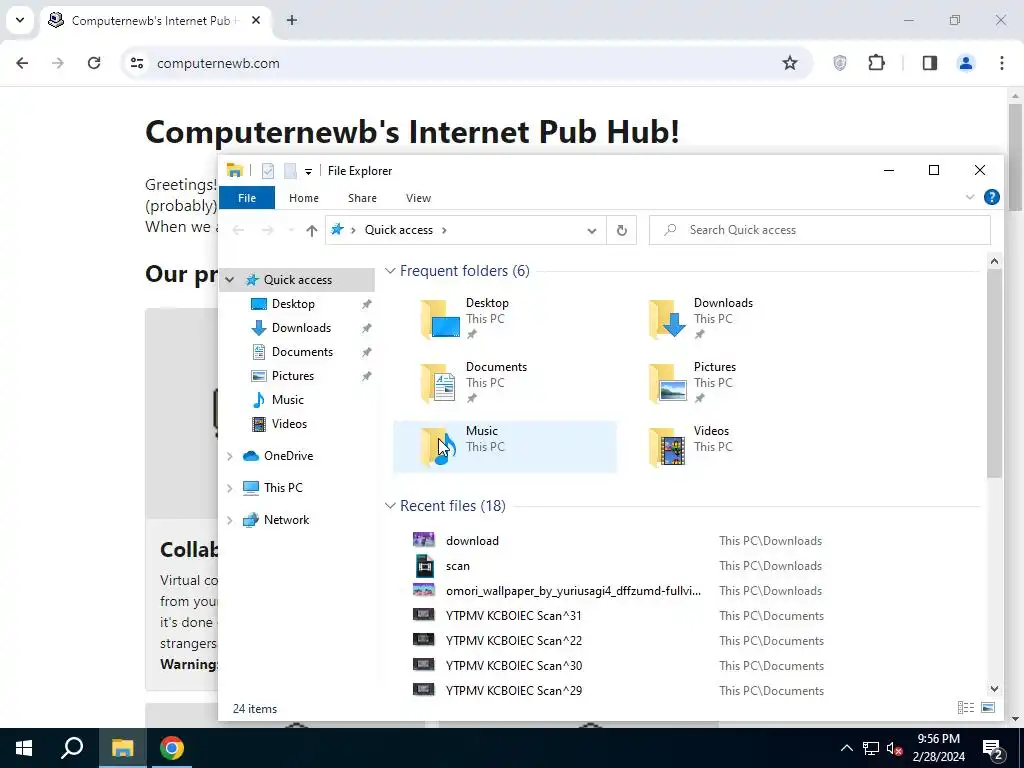Open the Share ribbon tab
The height and width of the screenshot is (768, 1024).
(362, 198)
